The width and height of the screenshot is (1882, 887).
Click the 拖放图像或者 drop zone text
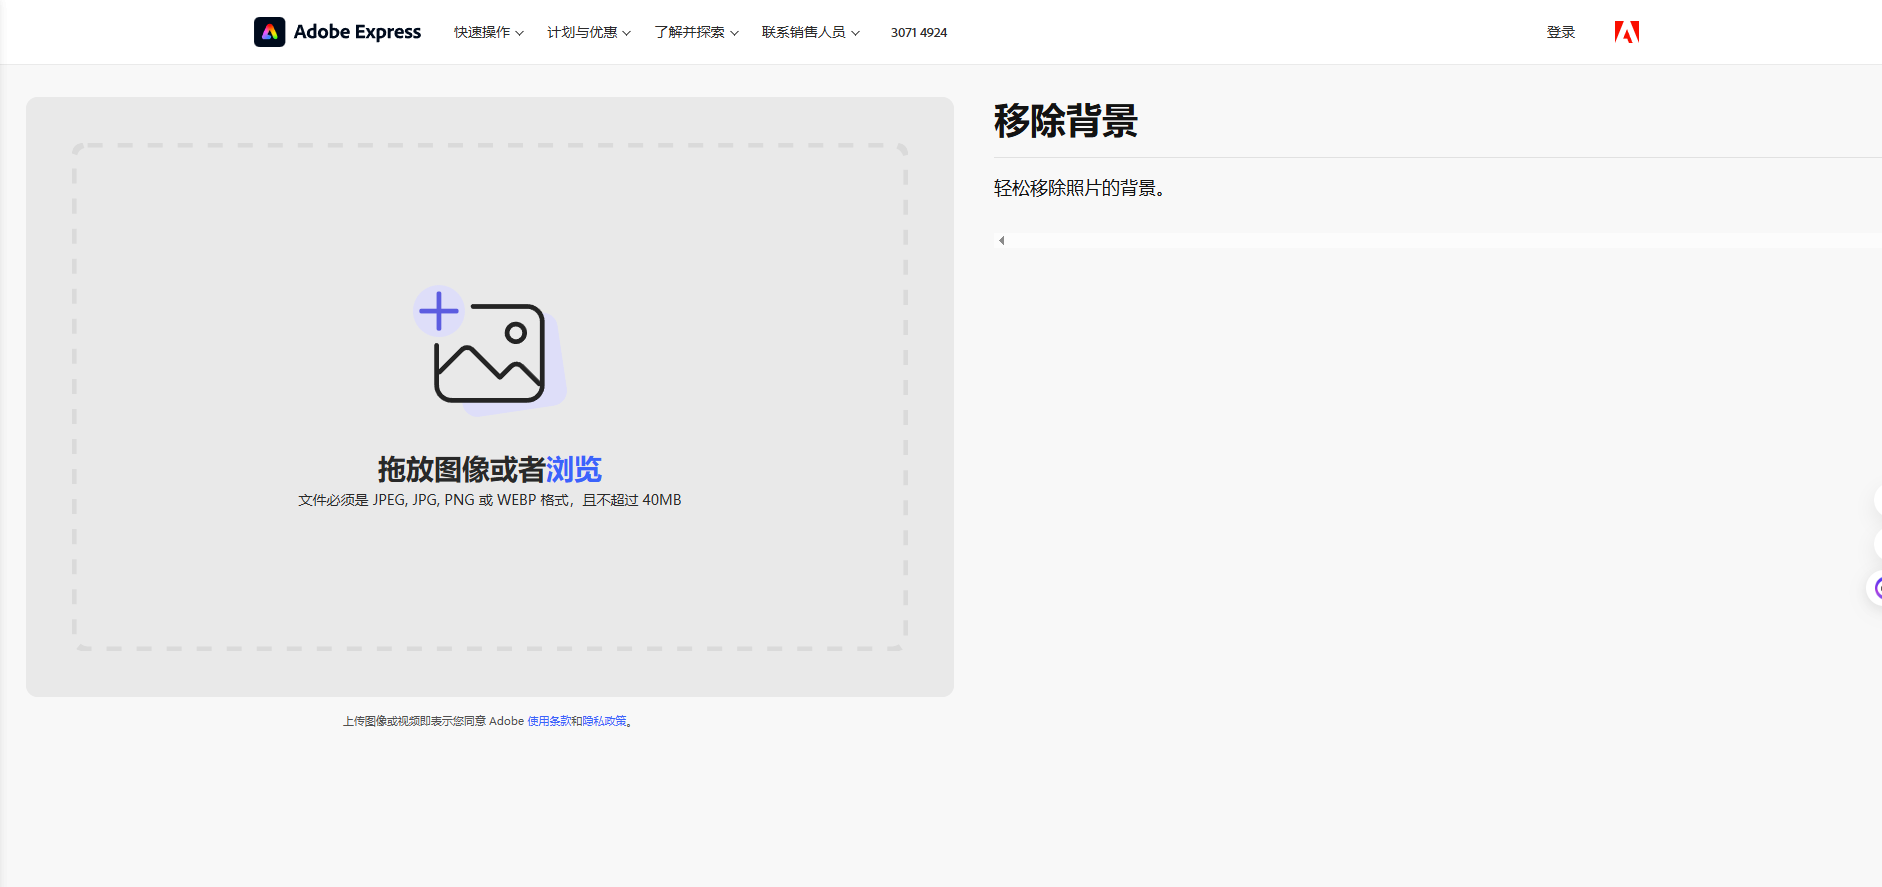point(462,469)
